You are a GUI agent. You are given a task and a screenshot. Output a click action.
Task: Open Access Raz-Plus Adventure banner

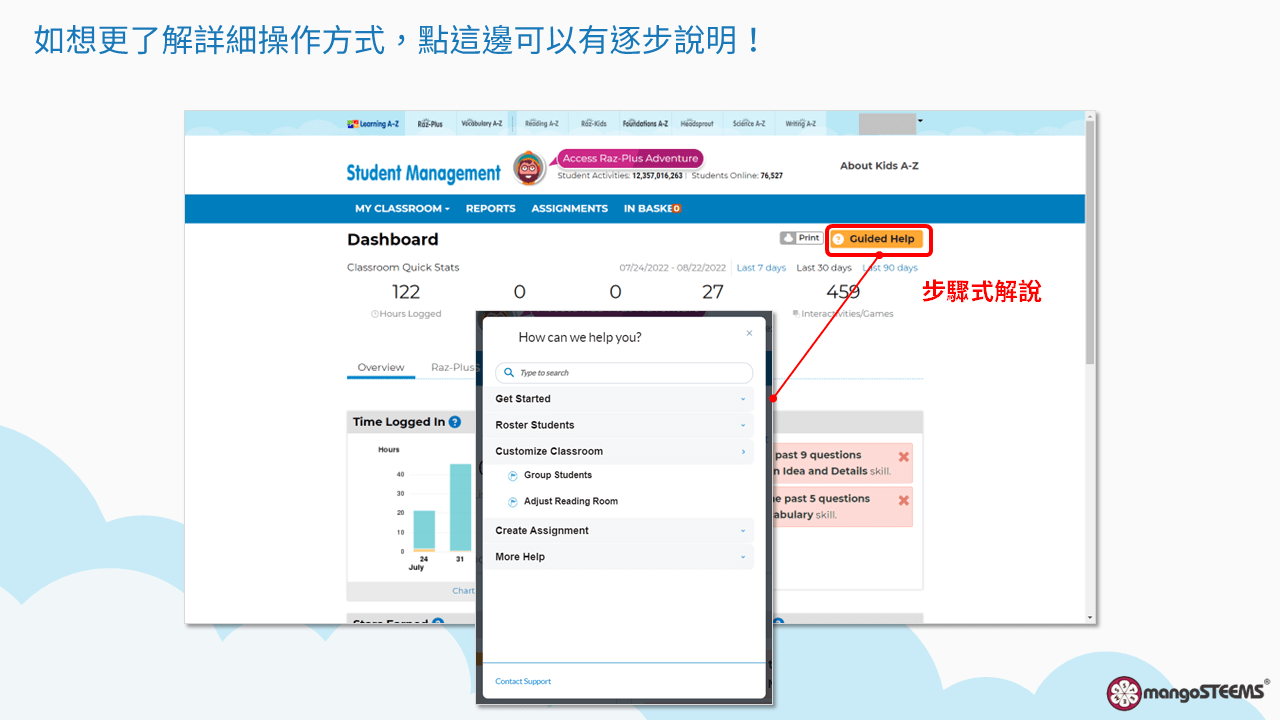tap(630, 158)
